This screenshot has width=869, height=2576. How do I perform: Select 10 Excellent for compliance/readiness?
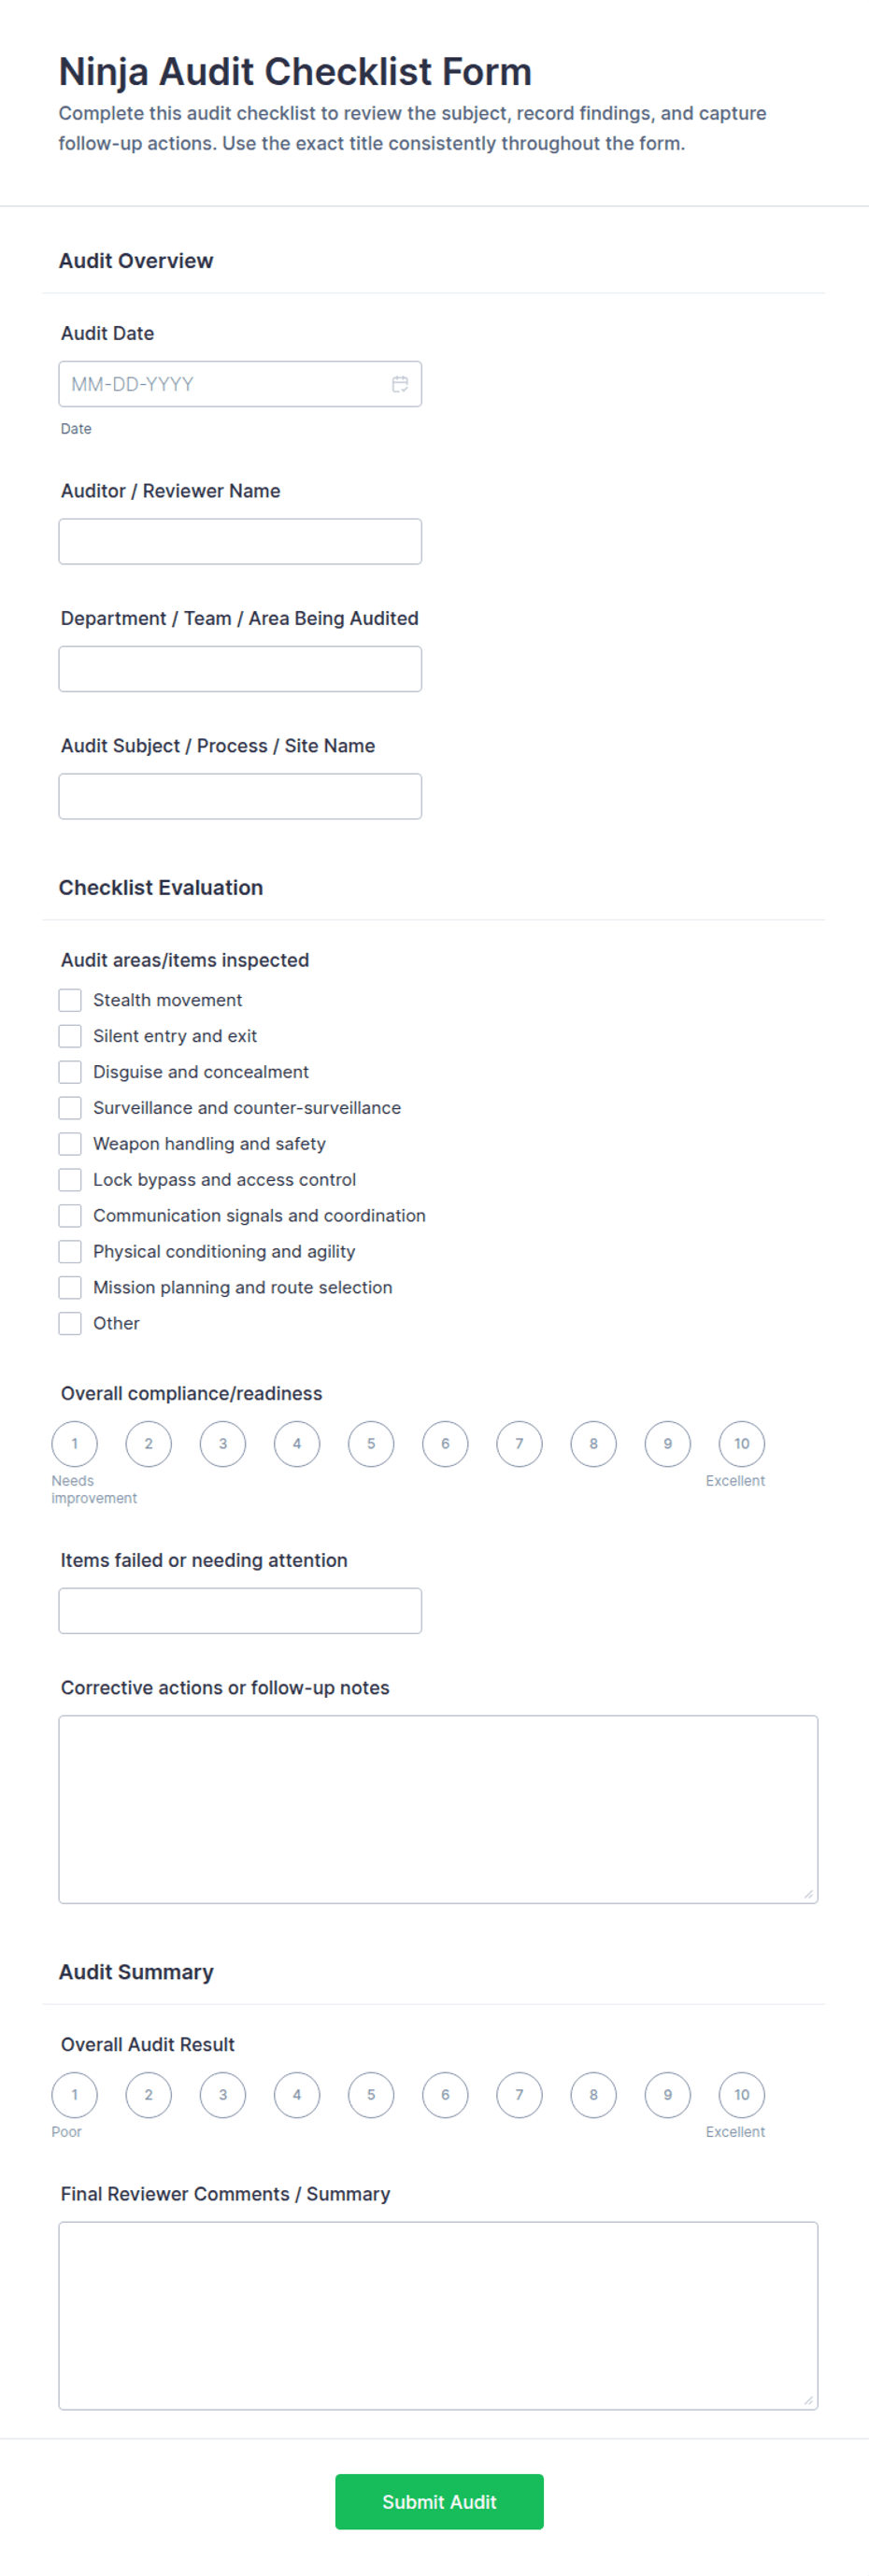click(x=742, y=1443)
